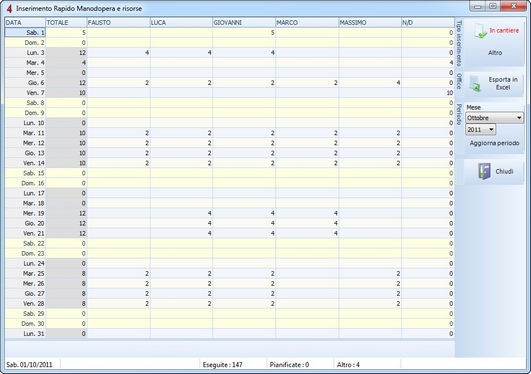Screen dimensions: 531x374
Task: Click the MASSIMO column header
Action: point(370,23)
